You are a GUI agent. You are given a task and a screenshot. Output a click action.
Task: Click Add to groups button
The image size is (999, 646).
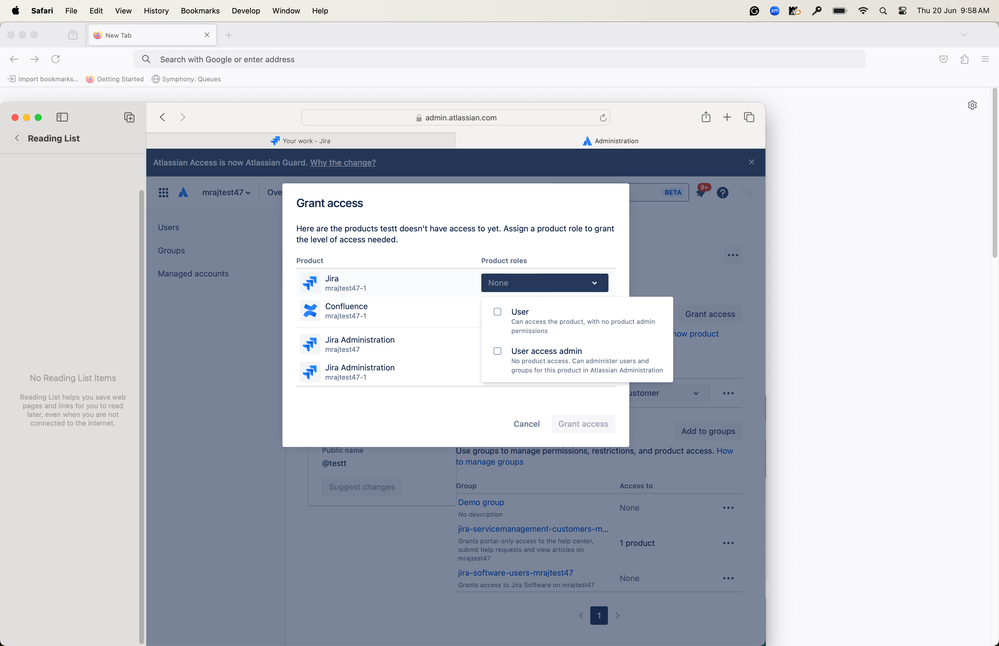point(708,431)
